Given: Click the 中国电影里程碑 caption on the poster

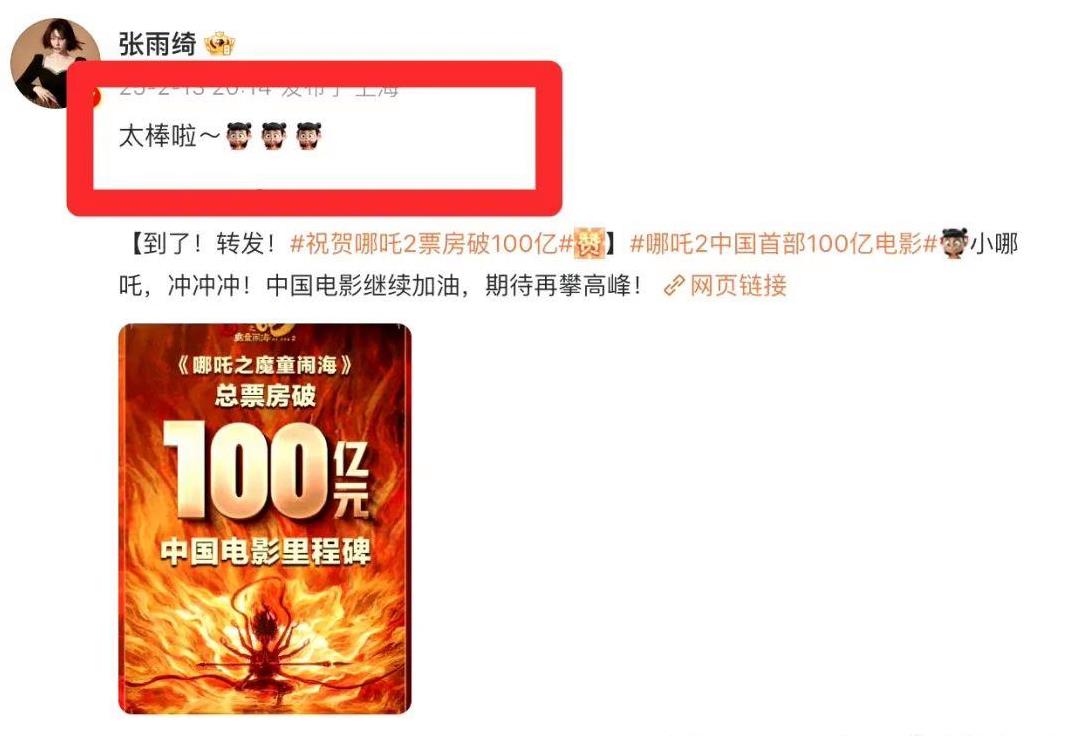Looking at the screenshot, I should (x=266, y=551).
